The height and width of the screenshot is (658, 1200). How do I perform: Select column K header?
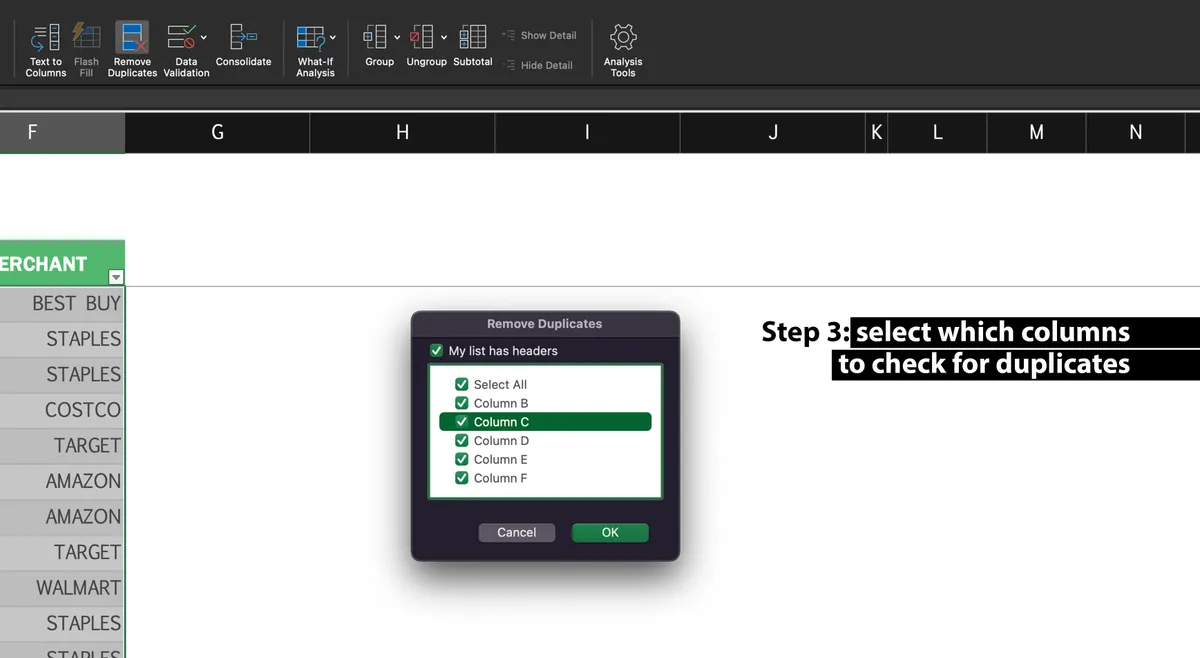click(877, 132)
